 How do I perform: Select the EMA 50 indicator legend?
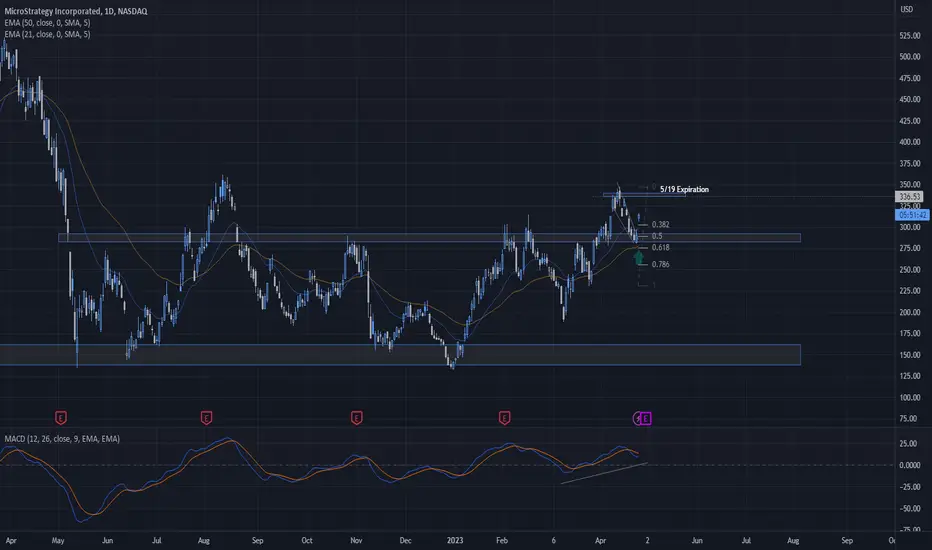coord(48,23)
